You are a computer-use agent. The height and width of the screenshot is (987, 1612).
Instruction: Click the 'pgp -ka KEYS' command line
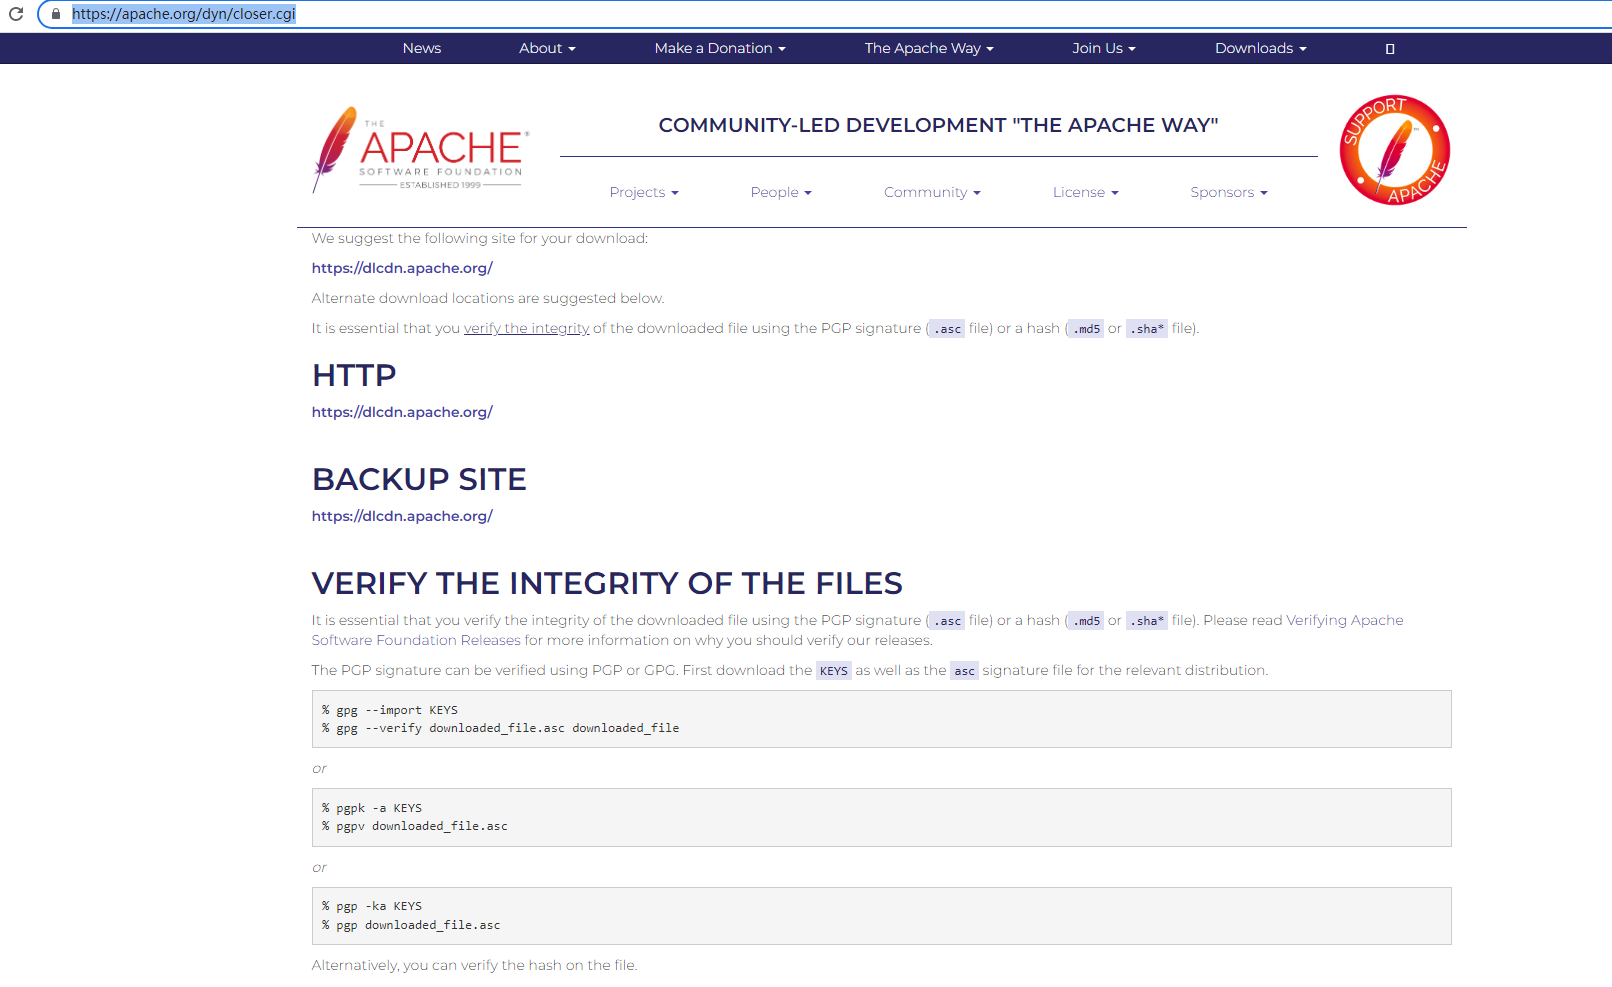[372, 906]
